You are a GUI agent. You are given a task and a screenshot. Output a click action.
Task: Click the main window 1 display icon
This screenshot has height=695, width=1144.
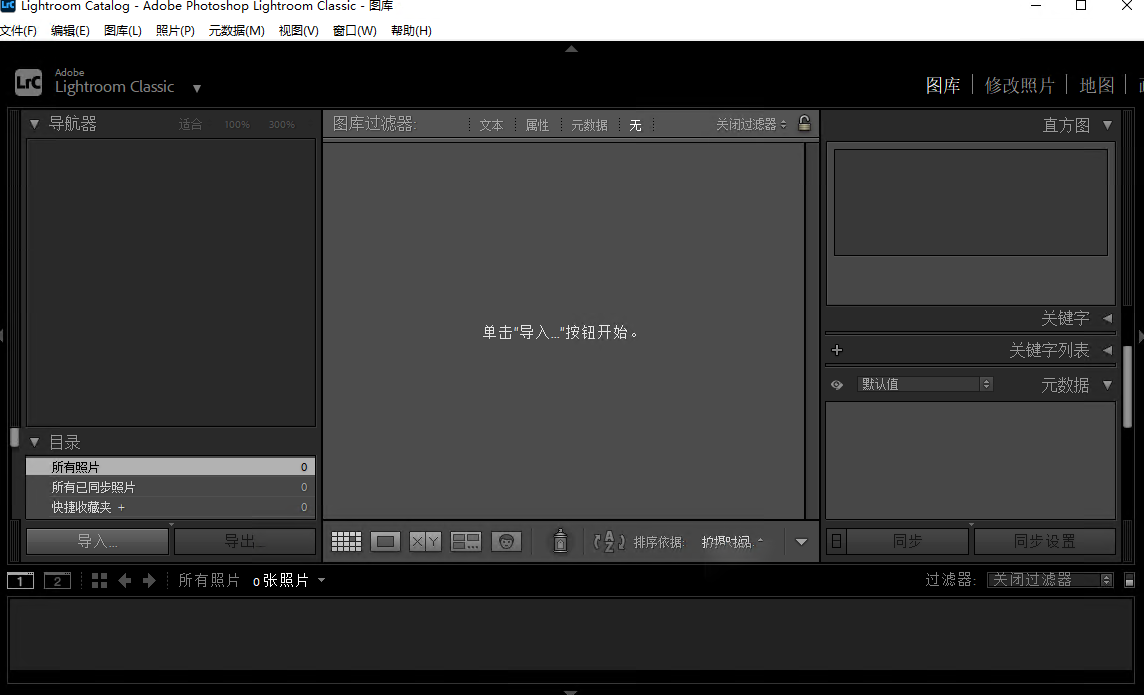click(20, 581)
